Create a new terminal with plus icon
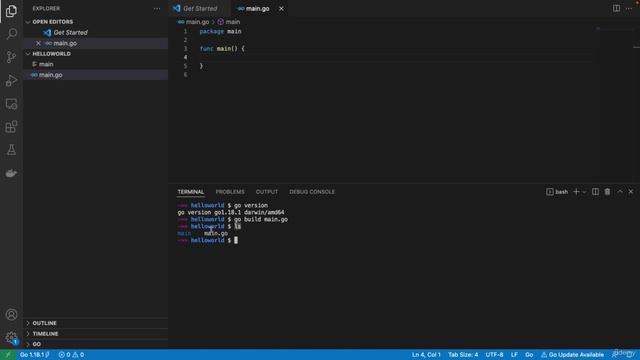Viewport: 640px width, 360px height. [x=576, y=191]
